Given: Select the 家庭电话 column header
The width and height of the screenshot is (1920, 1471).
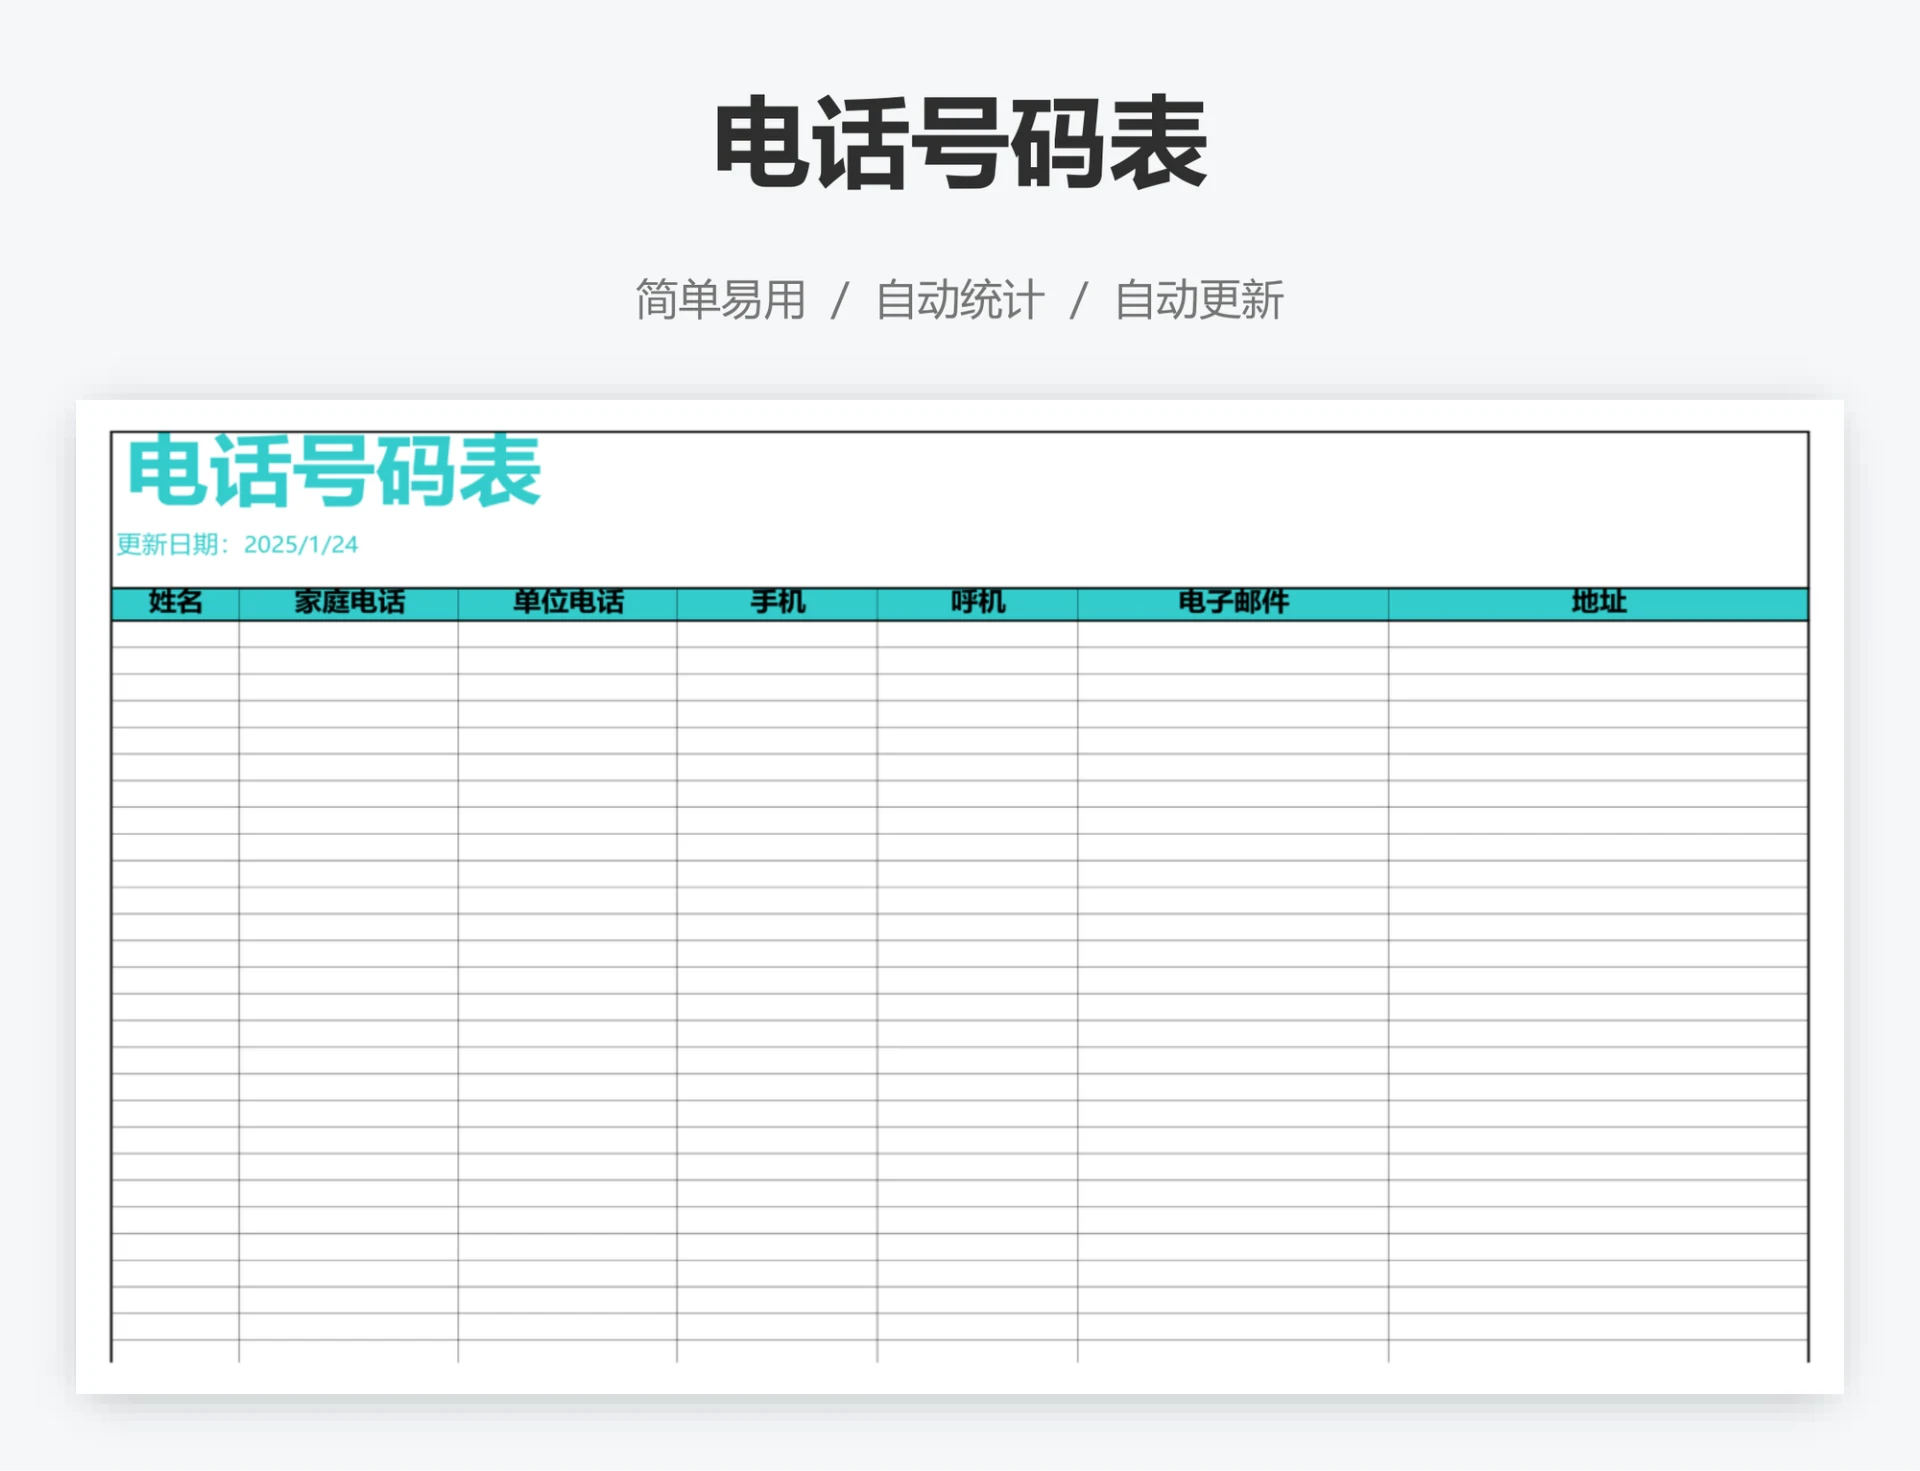Looking at the screenshot, I should 347,603.
